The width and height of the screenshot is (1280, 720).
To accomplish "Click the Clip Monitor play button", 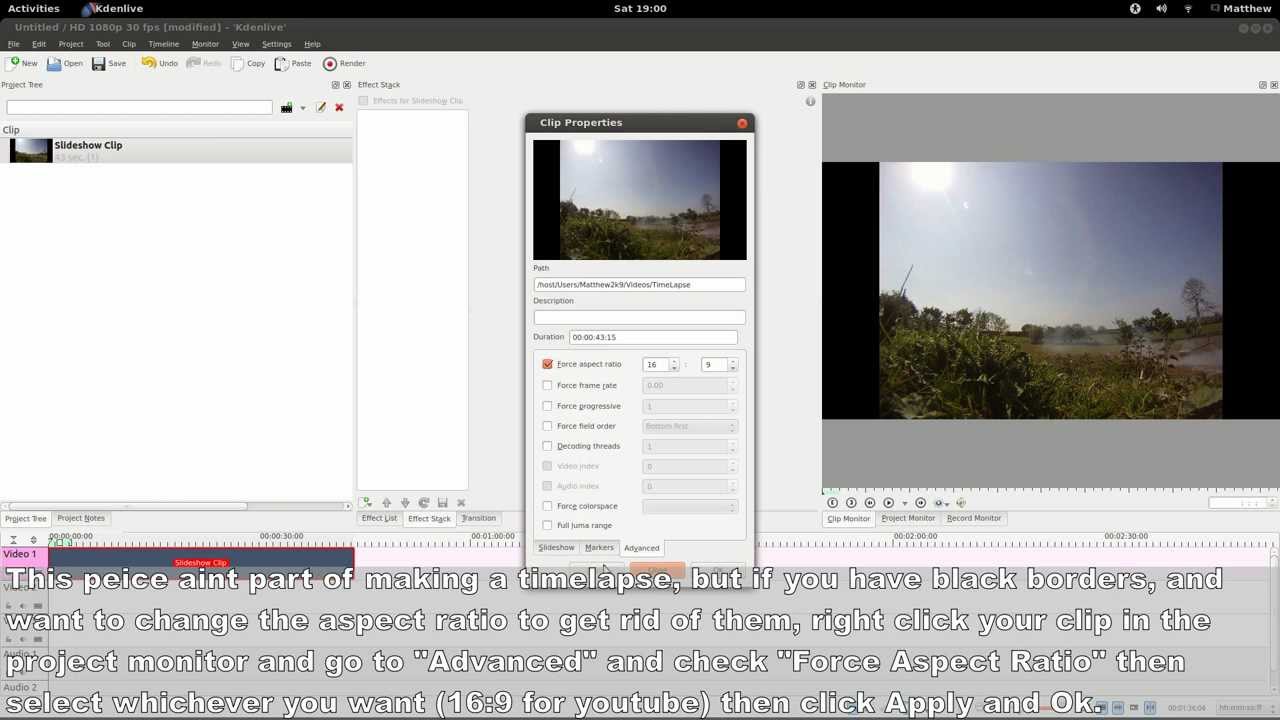I will click(x=888, y=503).
